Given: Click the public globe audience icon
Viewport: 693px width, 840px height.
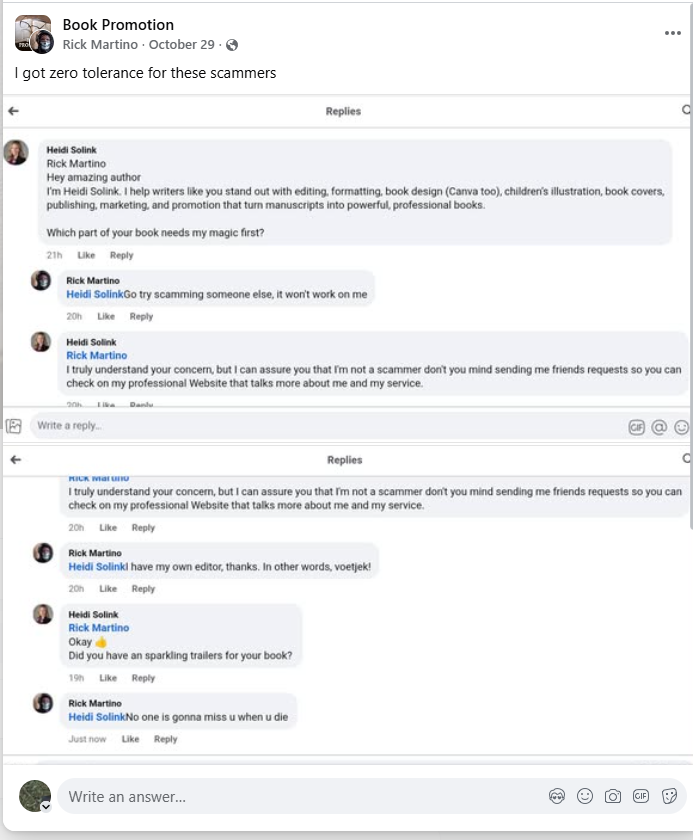Looking at the screenshot, I should (x=233, y=45).
